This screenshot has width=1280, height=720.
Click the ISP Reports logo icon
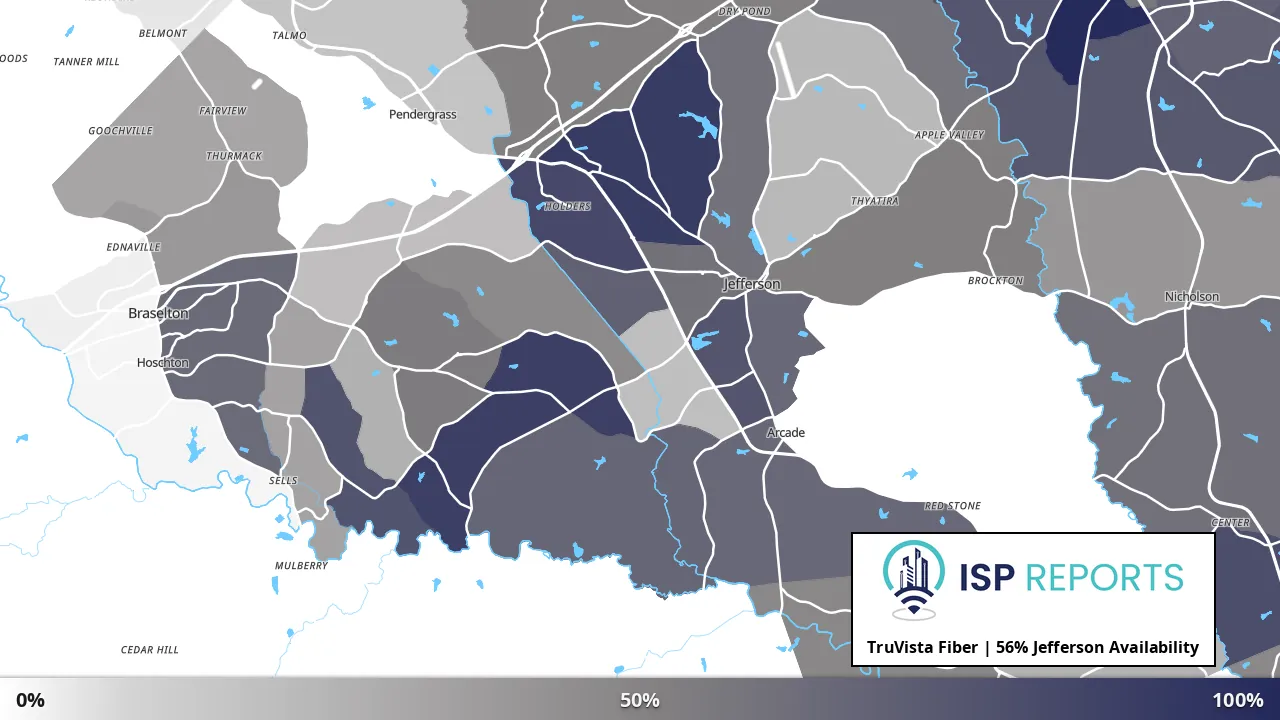click(x=914, y=580)
